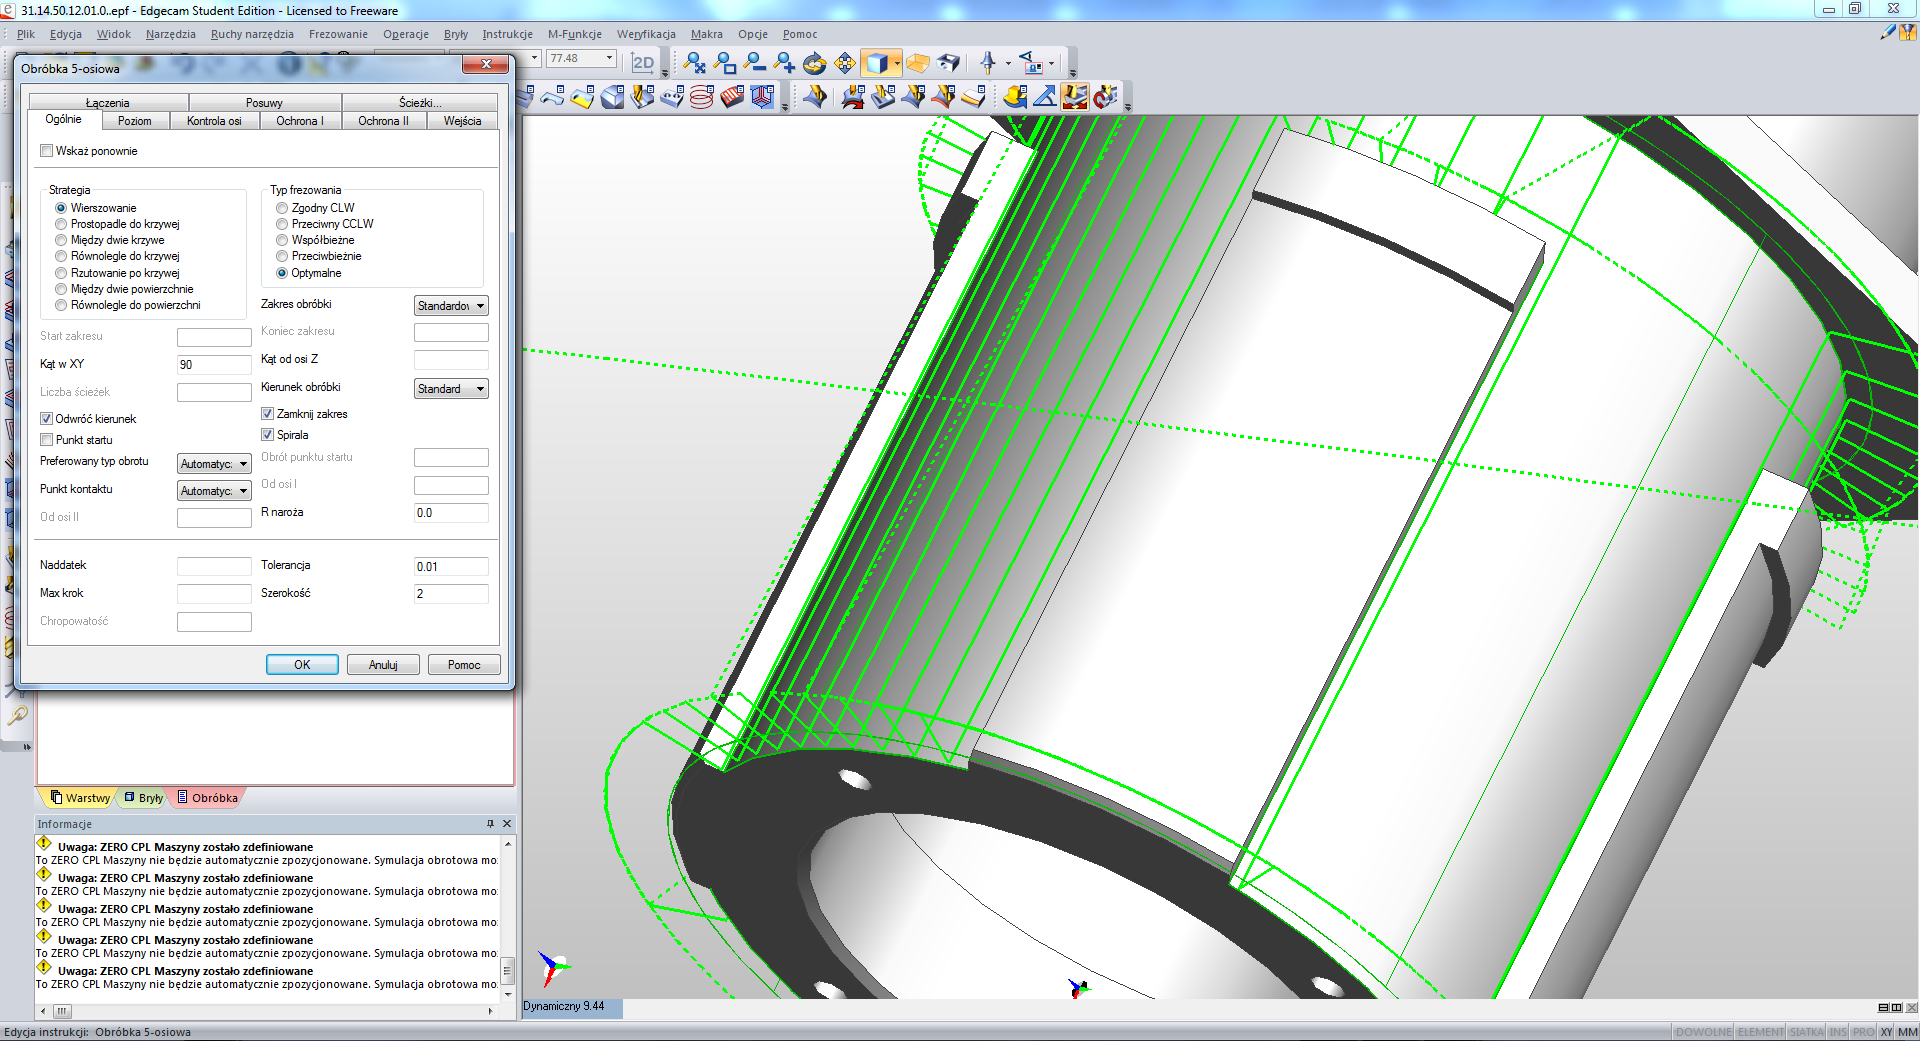Uncheck Odwróć kierunek checkbox
Viewport: 1922px width, 1041px height.
point(46,419)
